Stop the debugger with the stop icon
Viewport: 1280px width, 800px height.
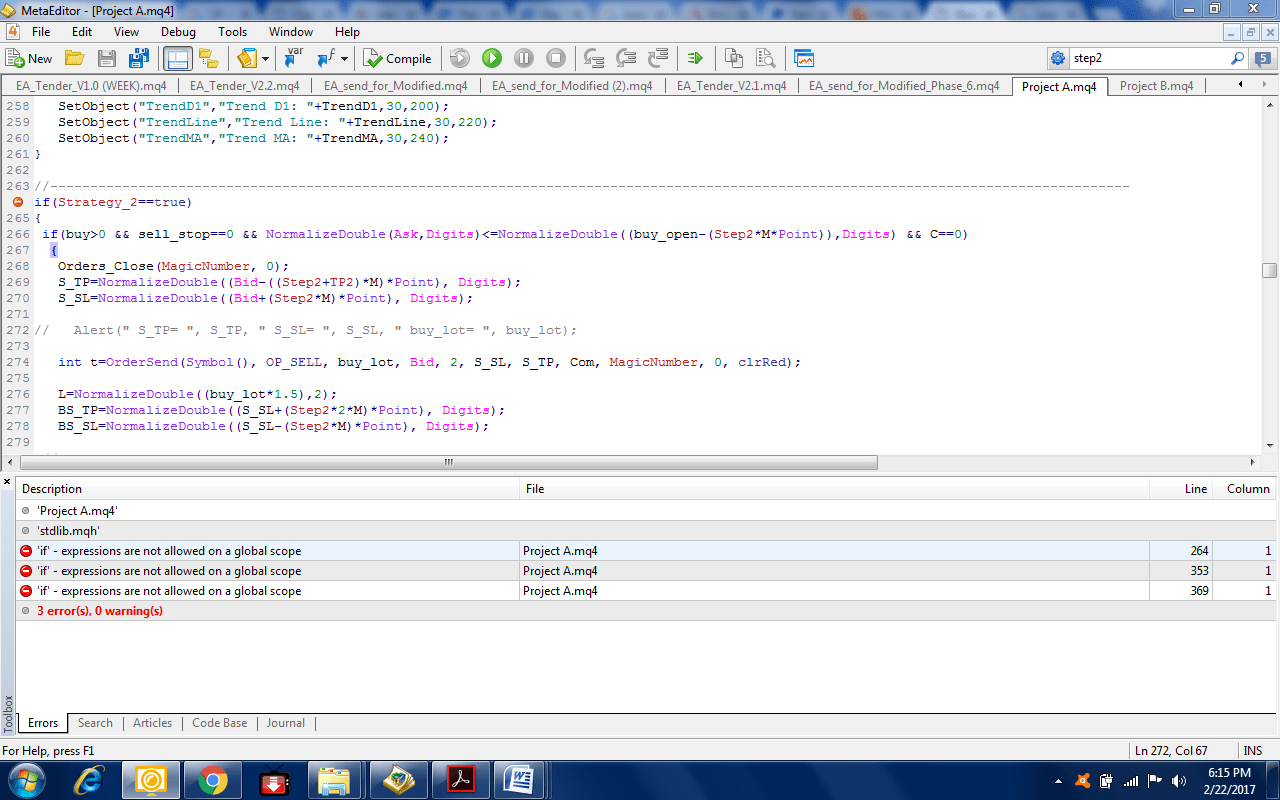[x=556, y=58]
